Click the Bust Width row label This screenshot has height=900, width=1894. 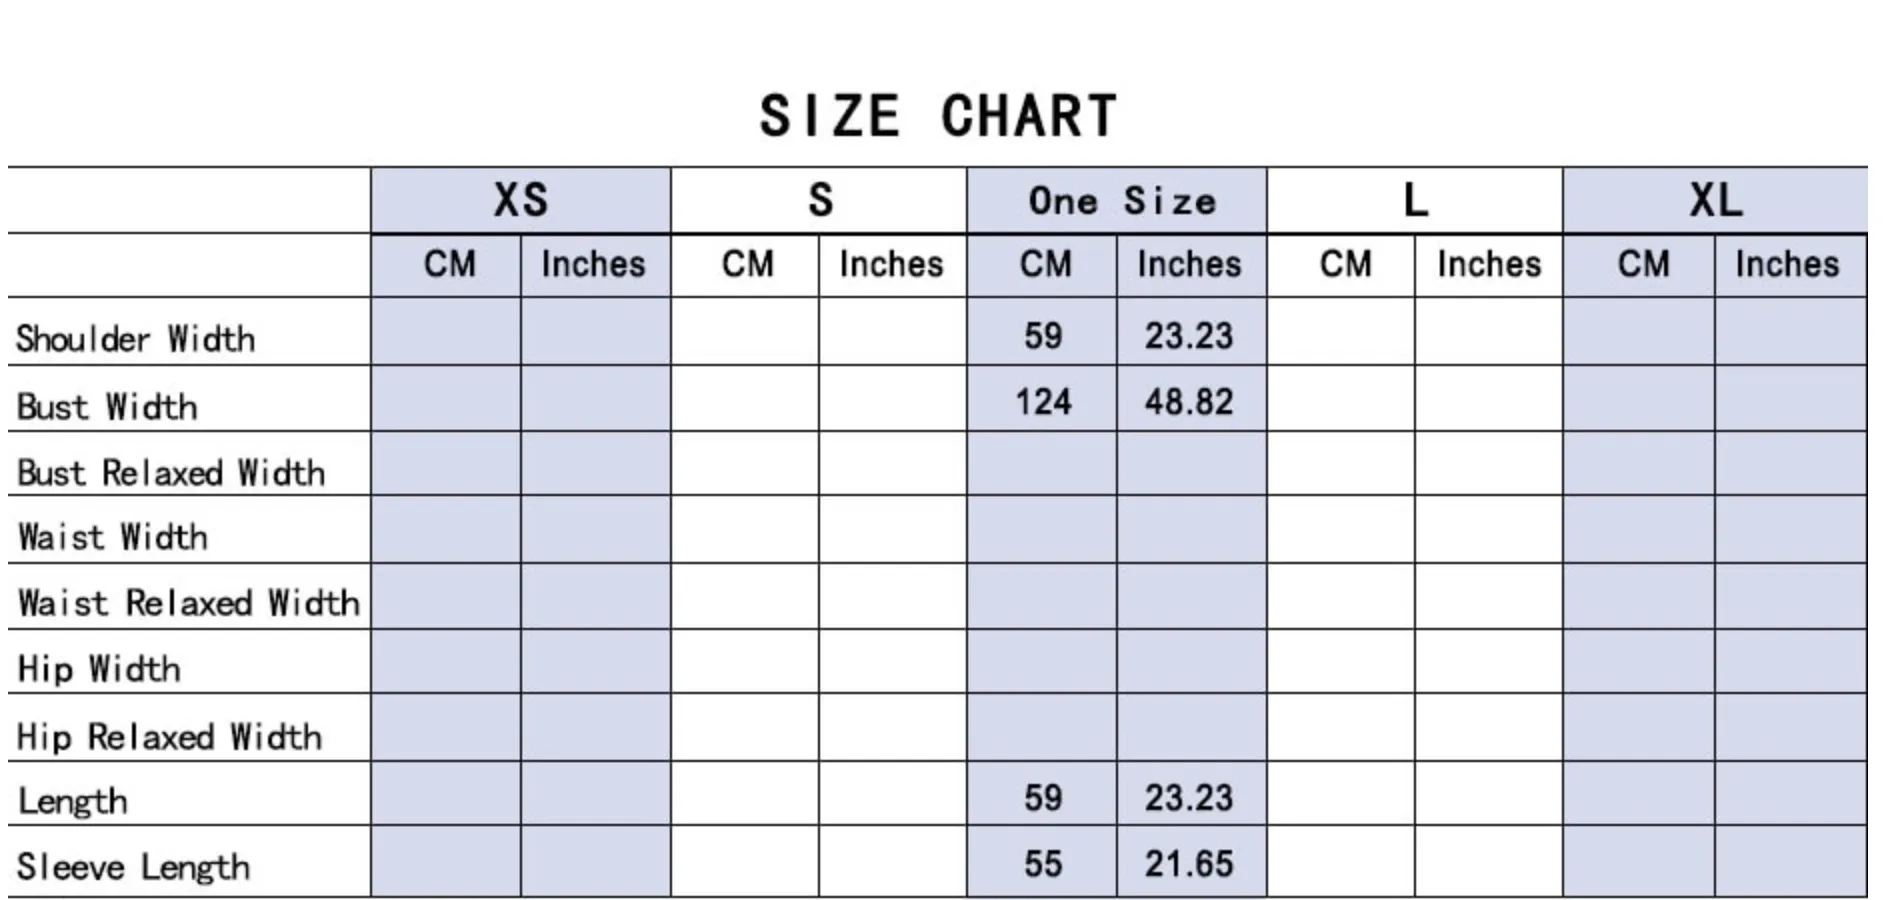coord(107,407)
